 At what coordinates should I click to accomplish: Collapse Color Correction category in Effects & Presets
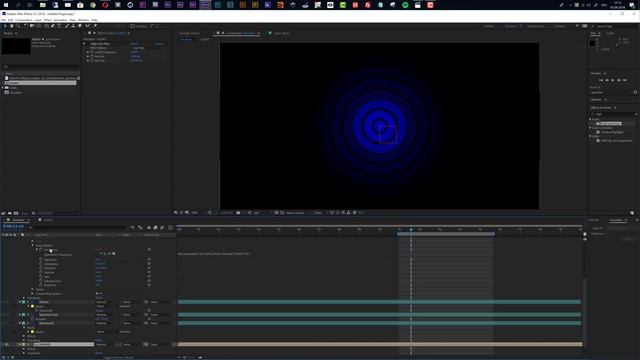(590, 128)
